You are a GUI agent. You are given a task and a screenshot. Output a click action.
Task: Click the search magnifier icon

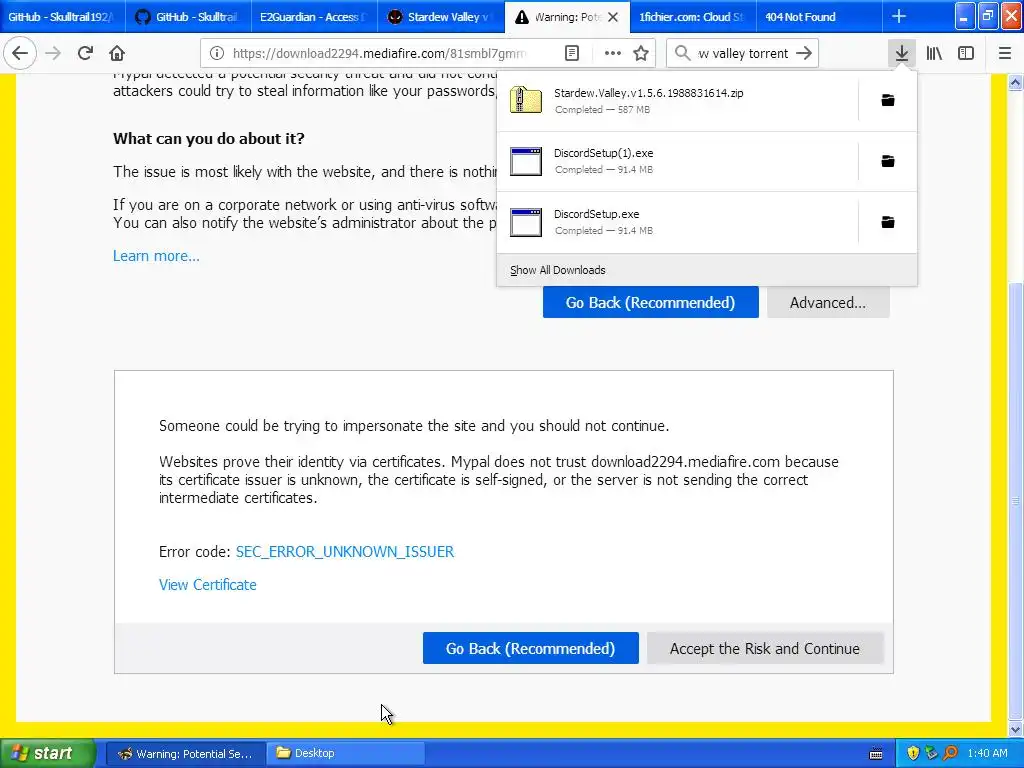coord(682,54)
